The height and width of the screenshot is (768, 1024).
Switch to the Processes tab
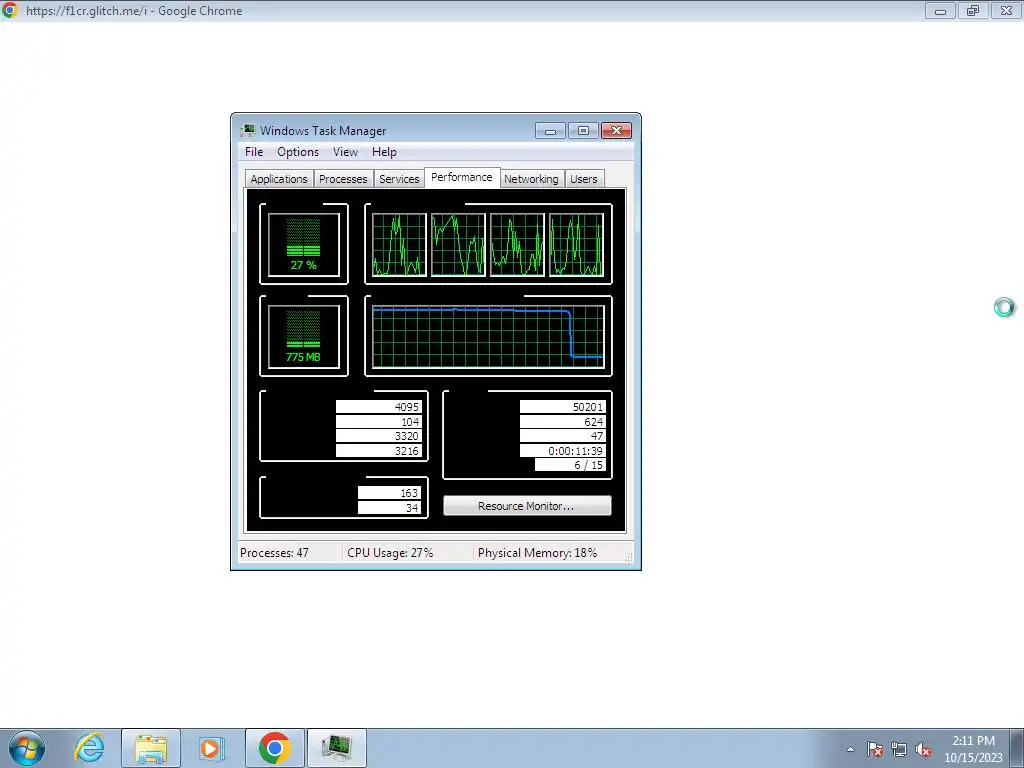pyautogui.click(x=343, y=179)
